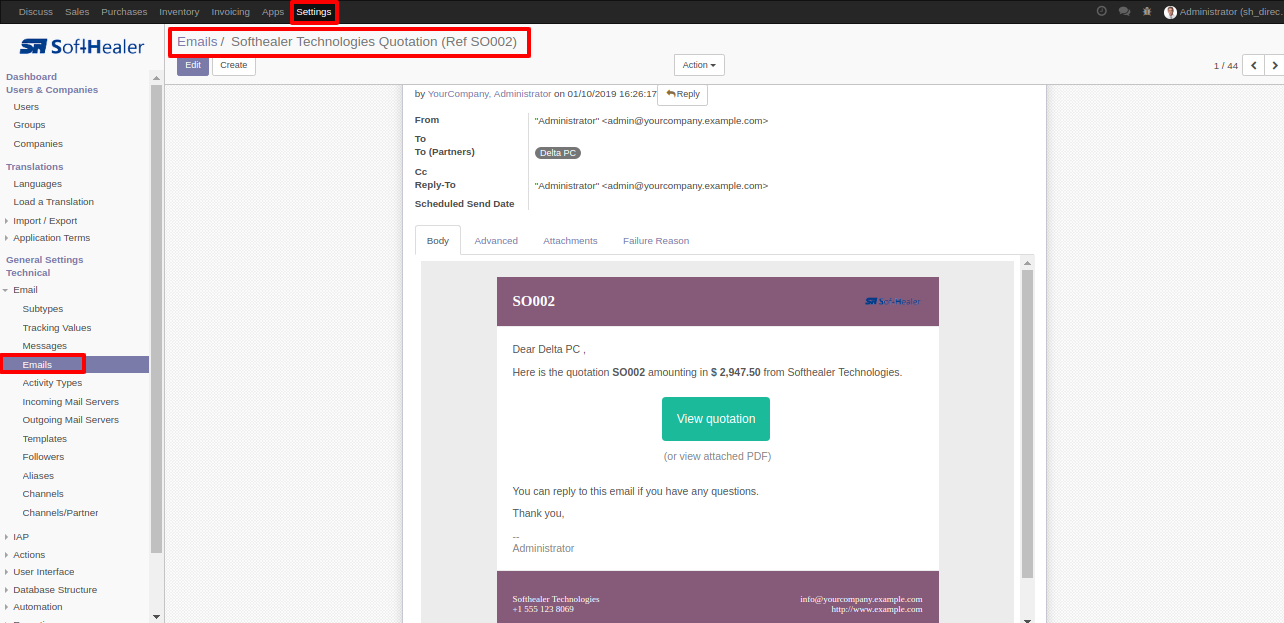Click the email body vertical scrollbar
Screen dimensions: 1284x623
click(x=1028, y=423)
